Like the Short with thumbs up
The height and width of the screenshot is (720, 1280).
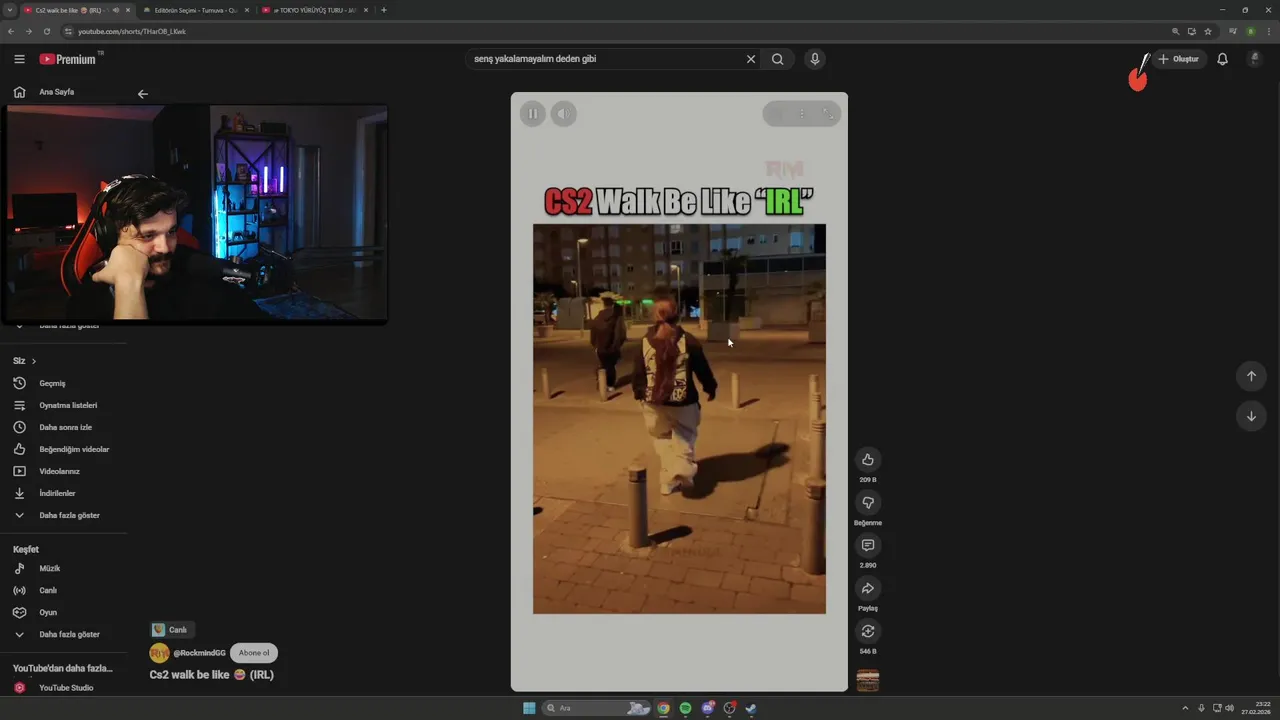coord(868,460)
